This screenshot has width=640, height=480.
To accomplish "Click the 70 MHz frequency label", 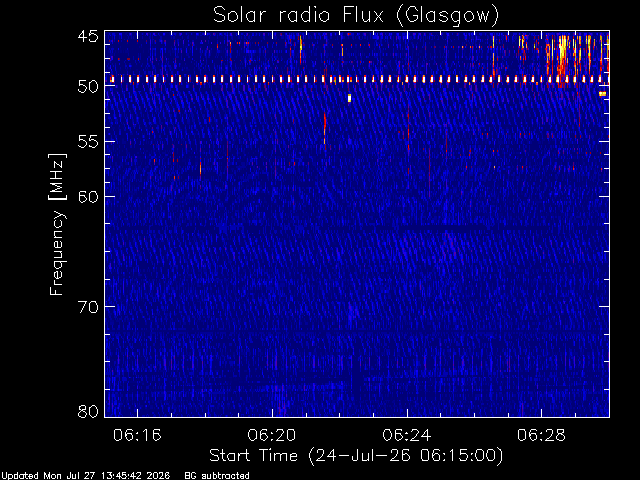I will (88, 307).
